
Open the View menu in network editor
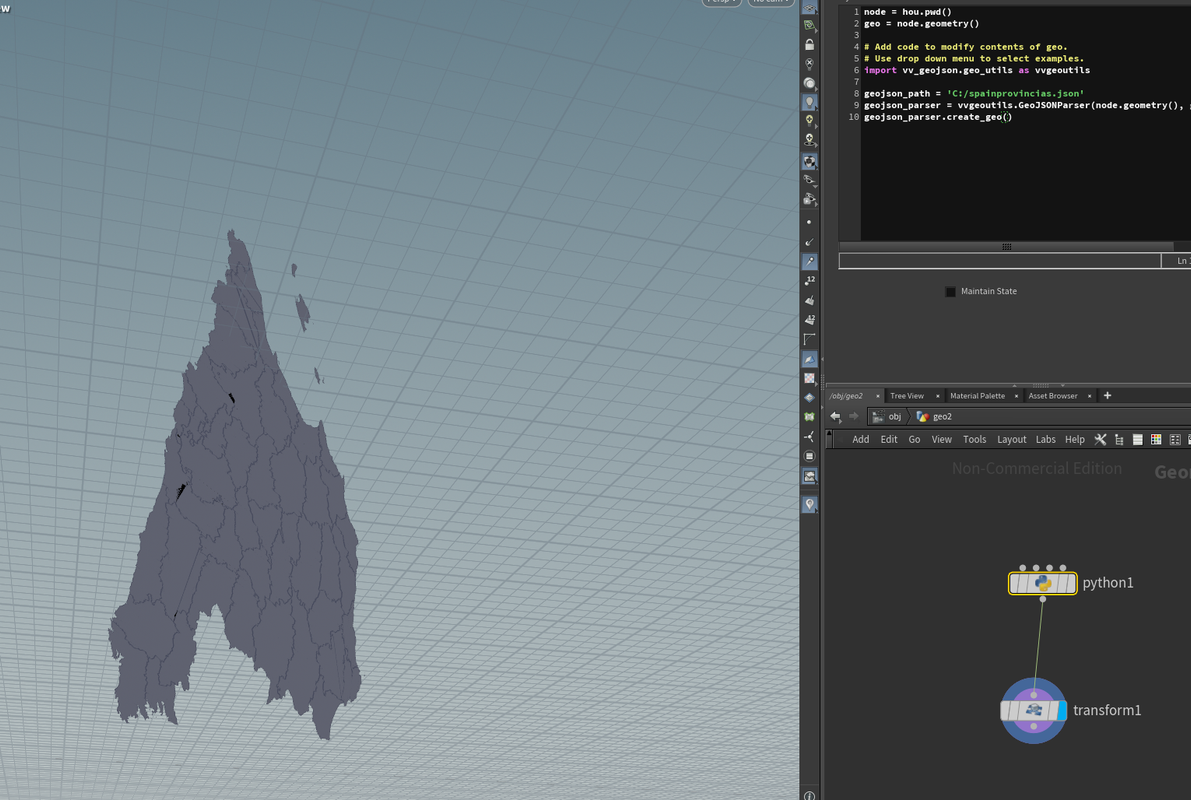click(x=942, y=440)
